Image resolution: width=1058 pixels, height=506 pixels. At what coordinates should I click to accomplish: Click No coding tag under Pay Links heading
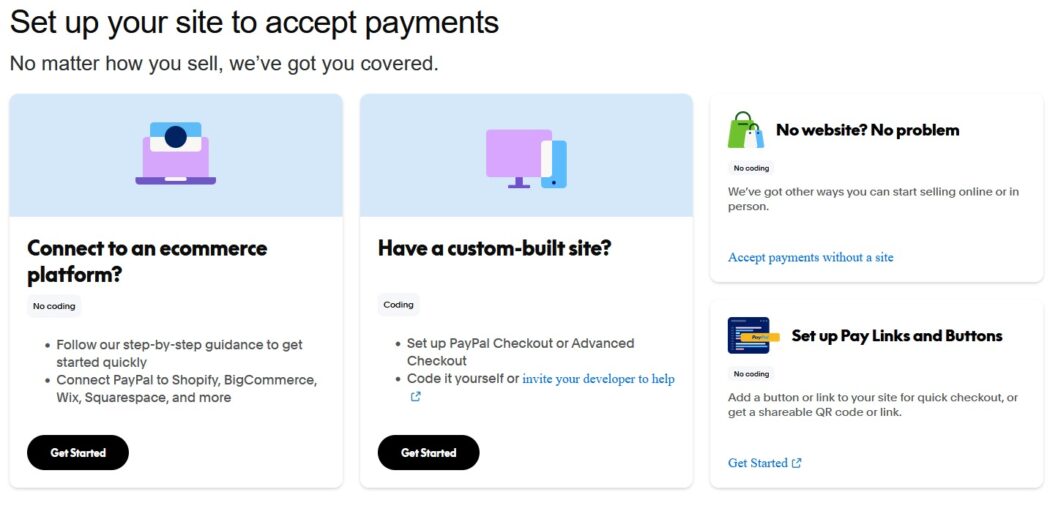coord(751,374)
